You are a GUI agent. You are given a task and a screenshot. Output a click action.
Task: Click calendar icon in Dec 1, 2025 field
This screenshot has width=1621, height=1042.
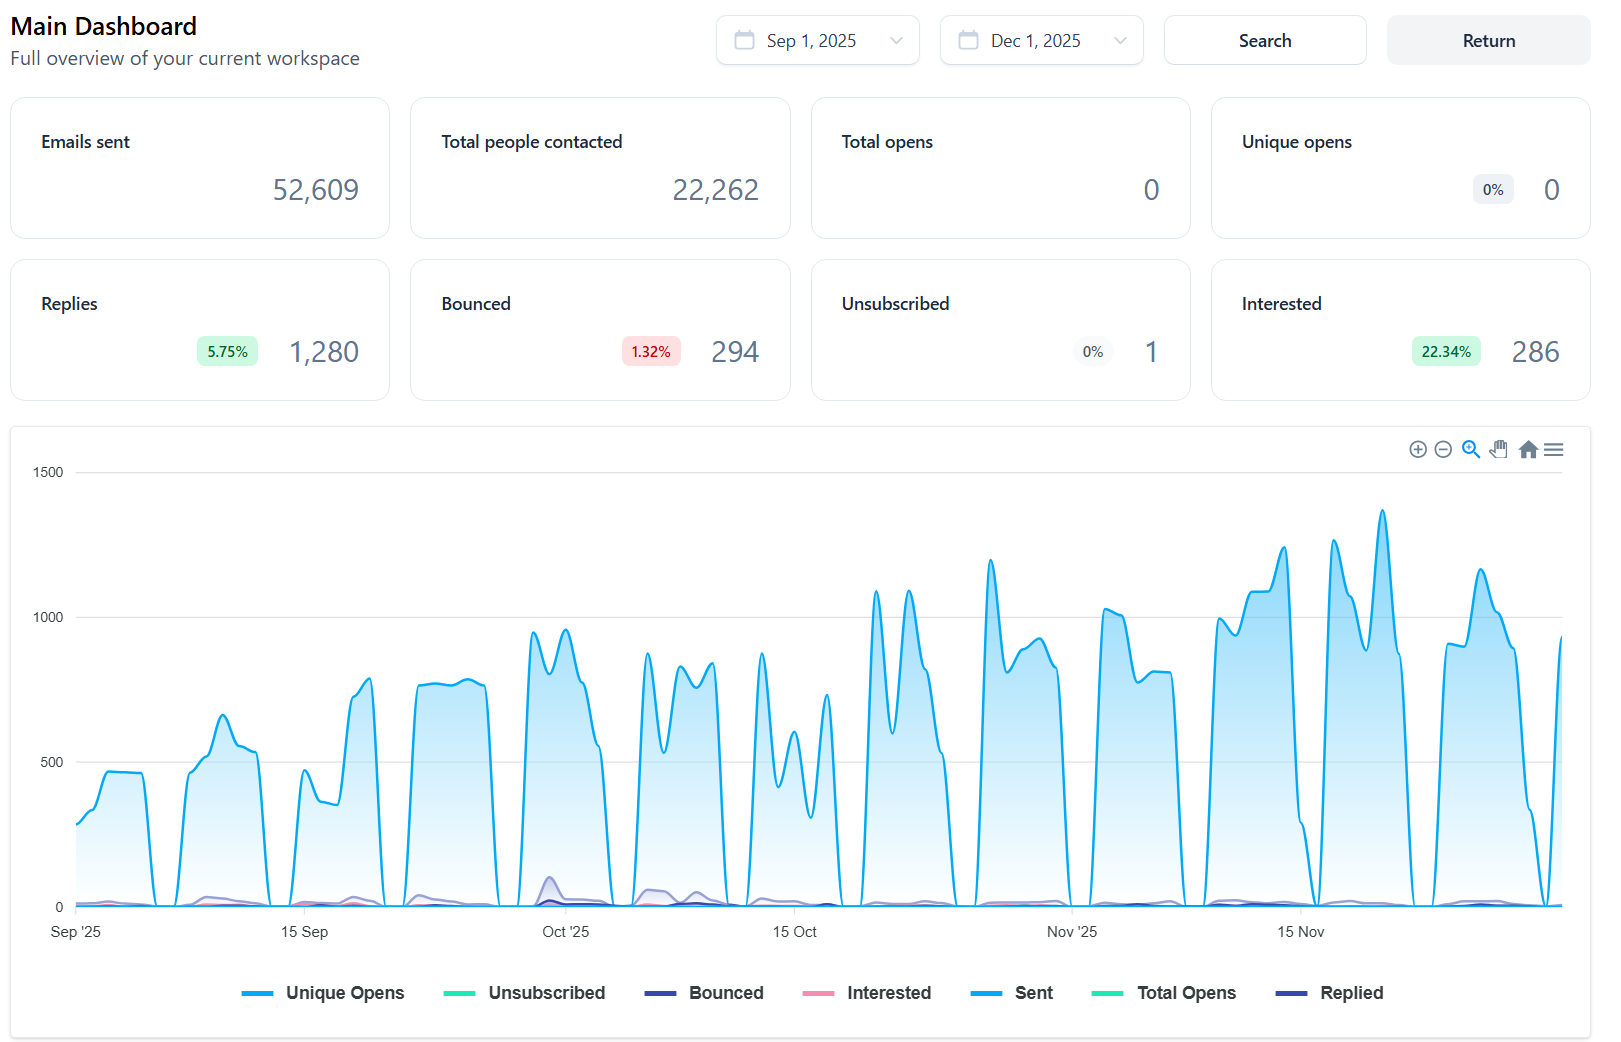968,40
